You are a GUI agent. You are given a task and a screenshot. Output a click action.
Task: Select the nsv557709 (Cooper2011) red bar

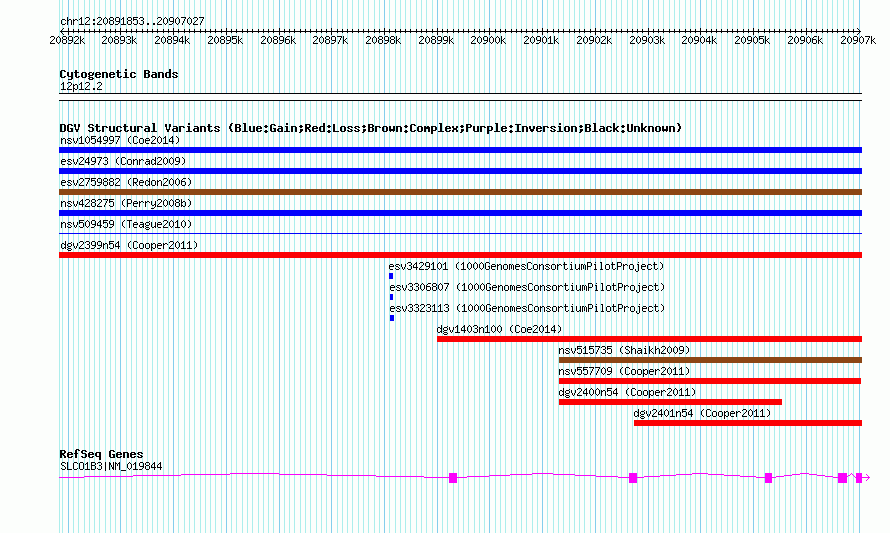point(710,381)
